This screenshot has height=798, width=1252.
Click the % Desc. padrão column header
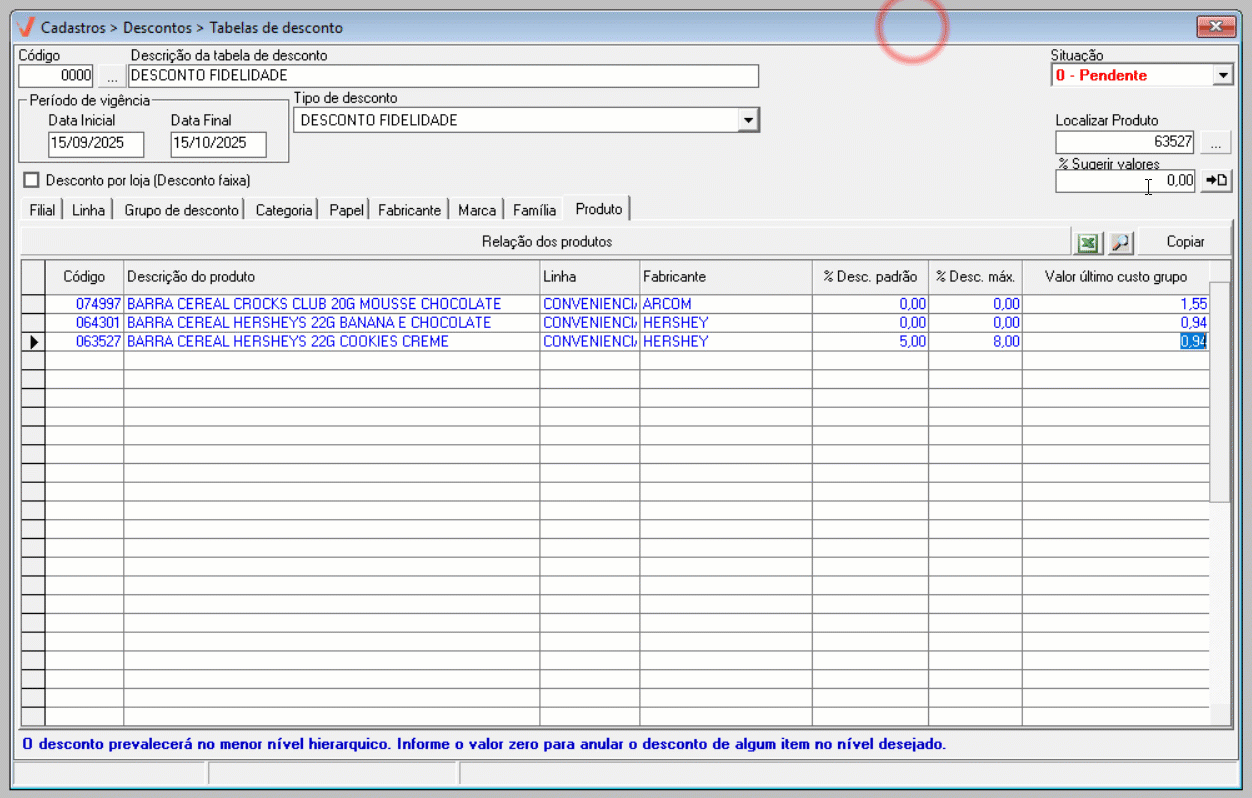869,276
